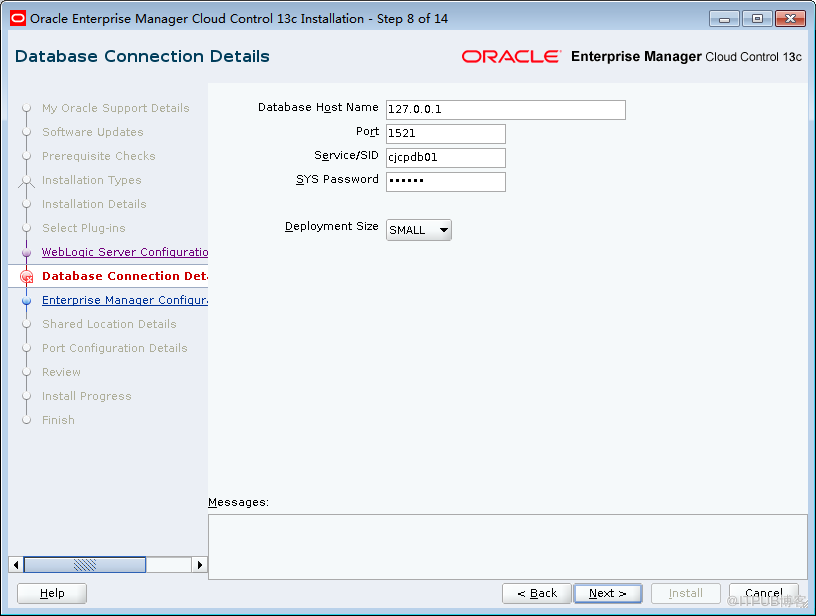816x616 pixels.
Task: Click the Port field showing 1521
Action: pos(445,134)
